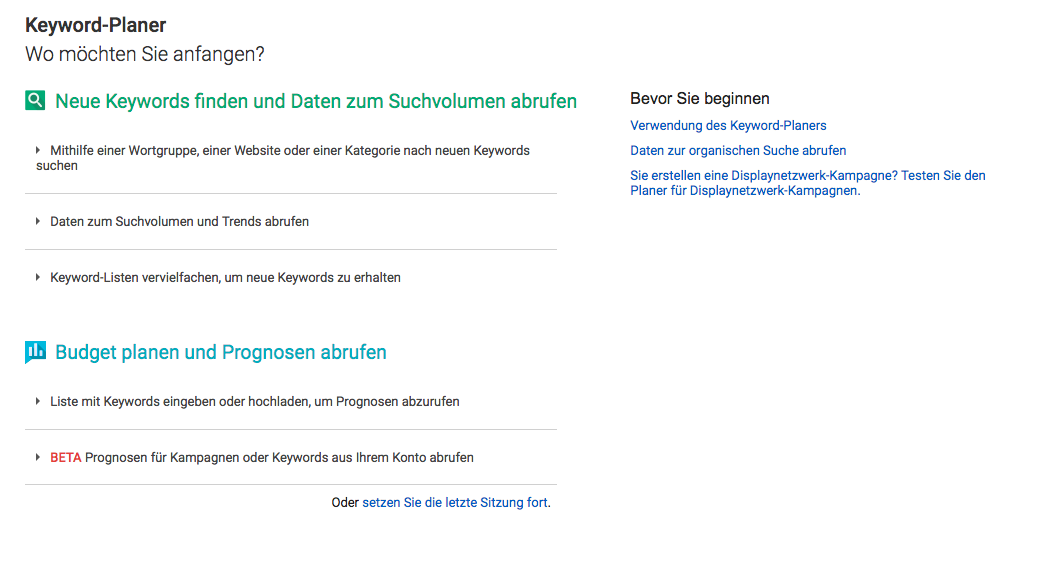Select 'Keyword-Listen vervielfachen' option text
Image resolution: width=1062 pixels, height=578 pixels.
226,277
